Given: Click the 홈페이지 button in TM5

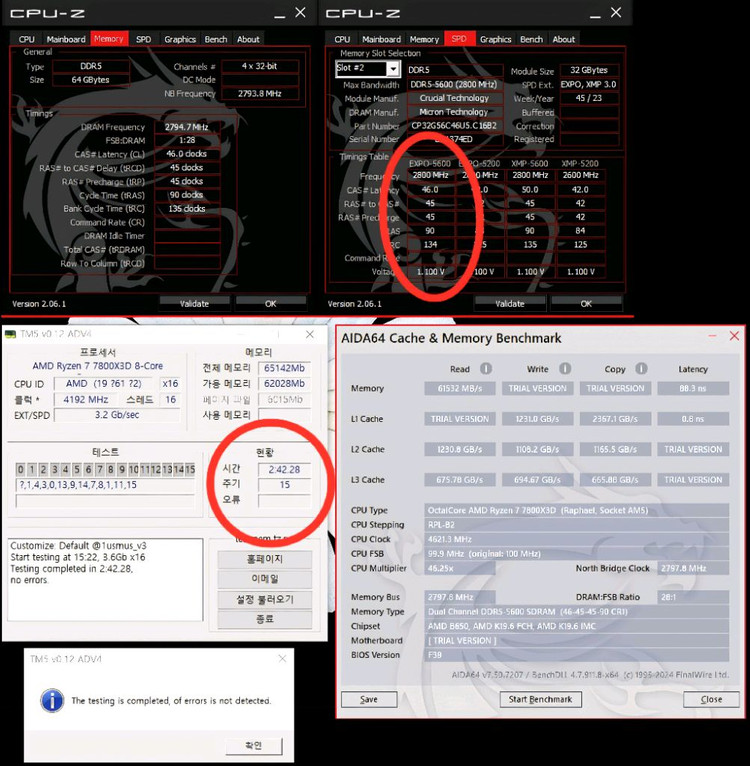Looking at the screenshot, I should click(264, 559).
